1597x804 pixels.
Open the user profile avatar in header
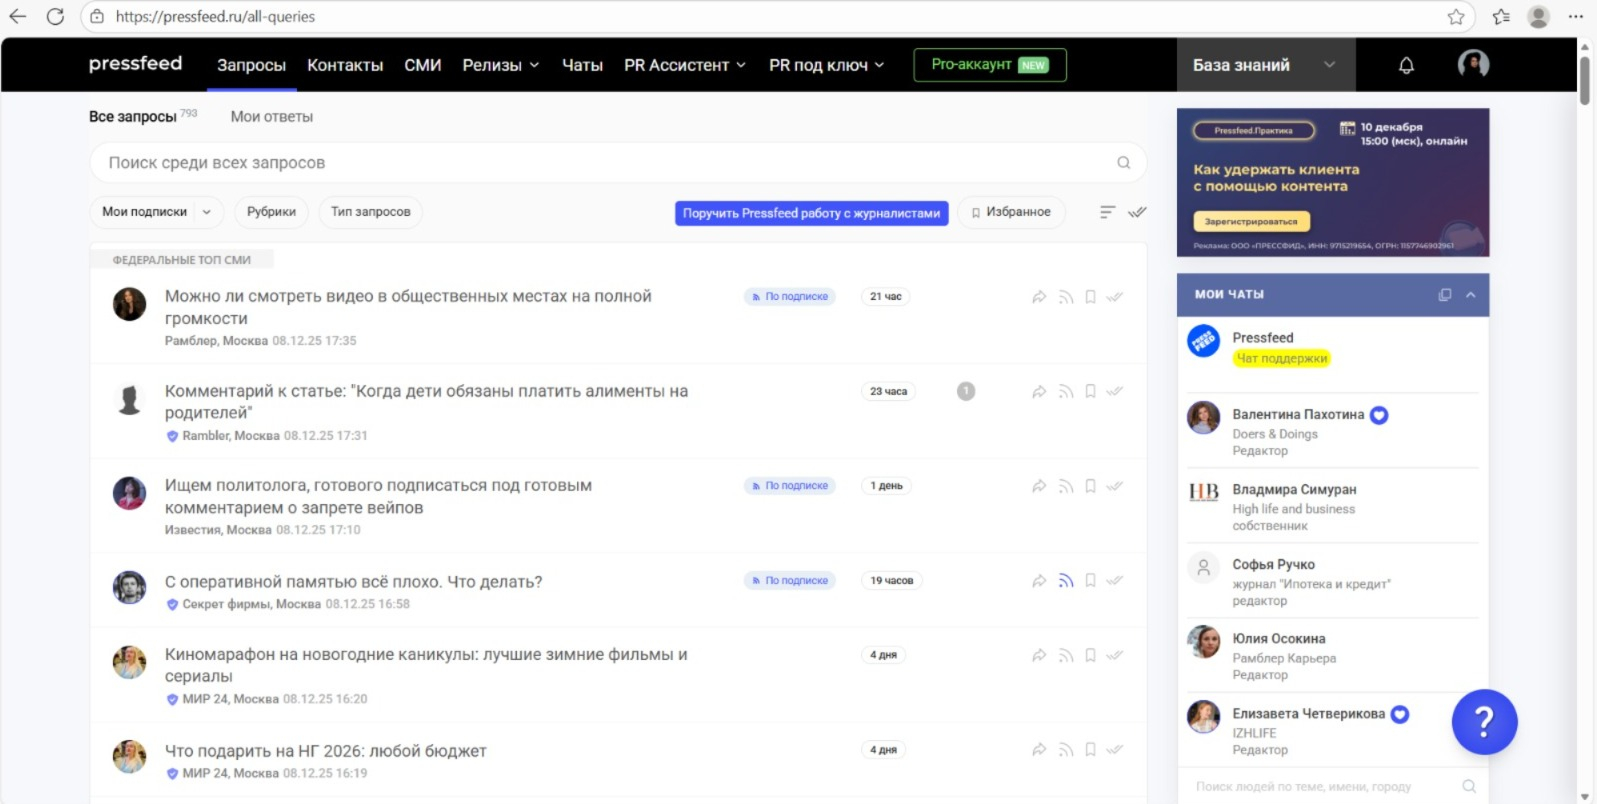[1473, 65]
